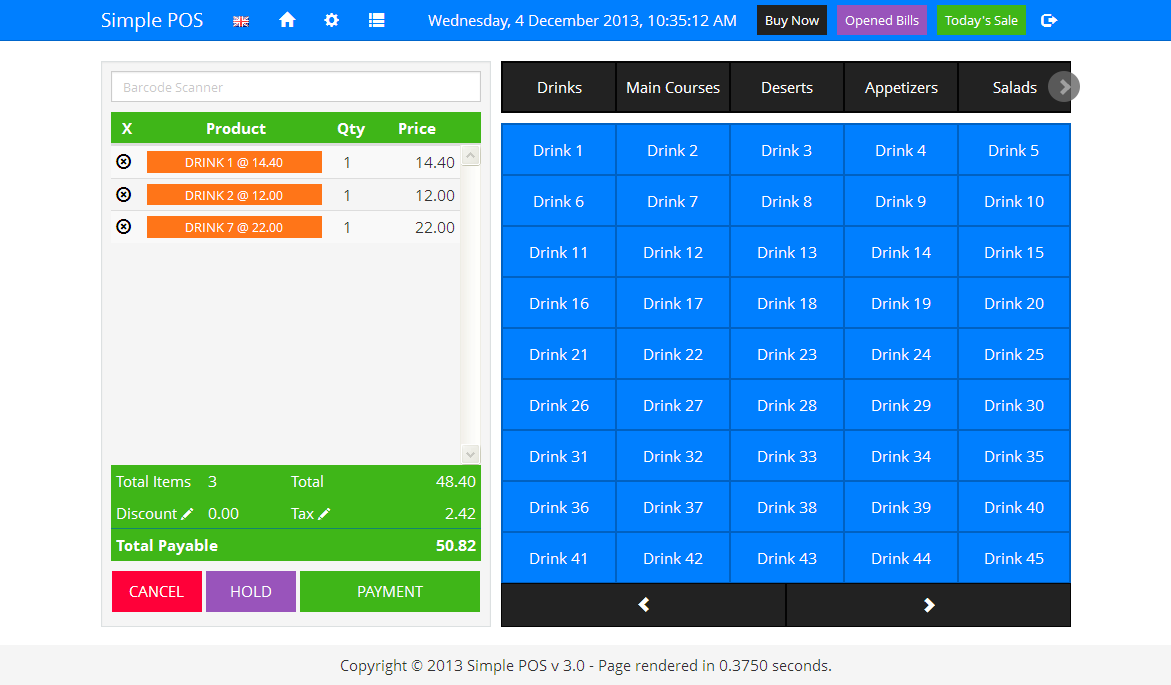Viewport: 1171px width, 685px height.
Task: Open settings gear icon in header
Action: pyautogui.click(x=332, y=20)
